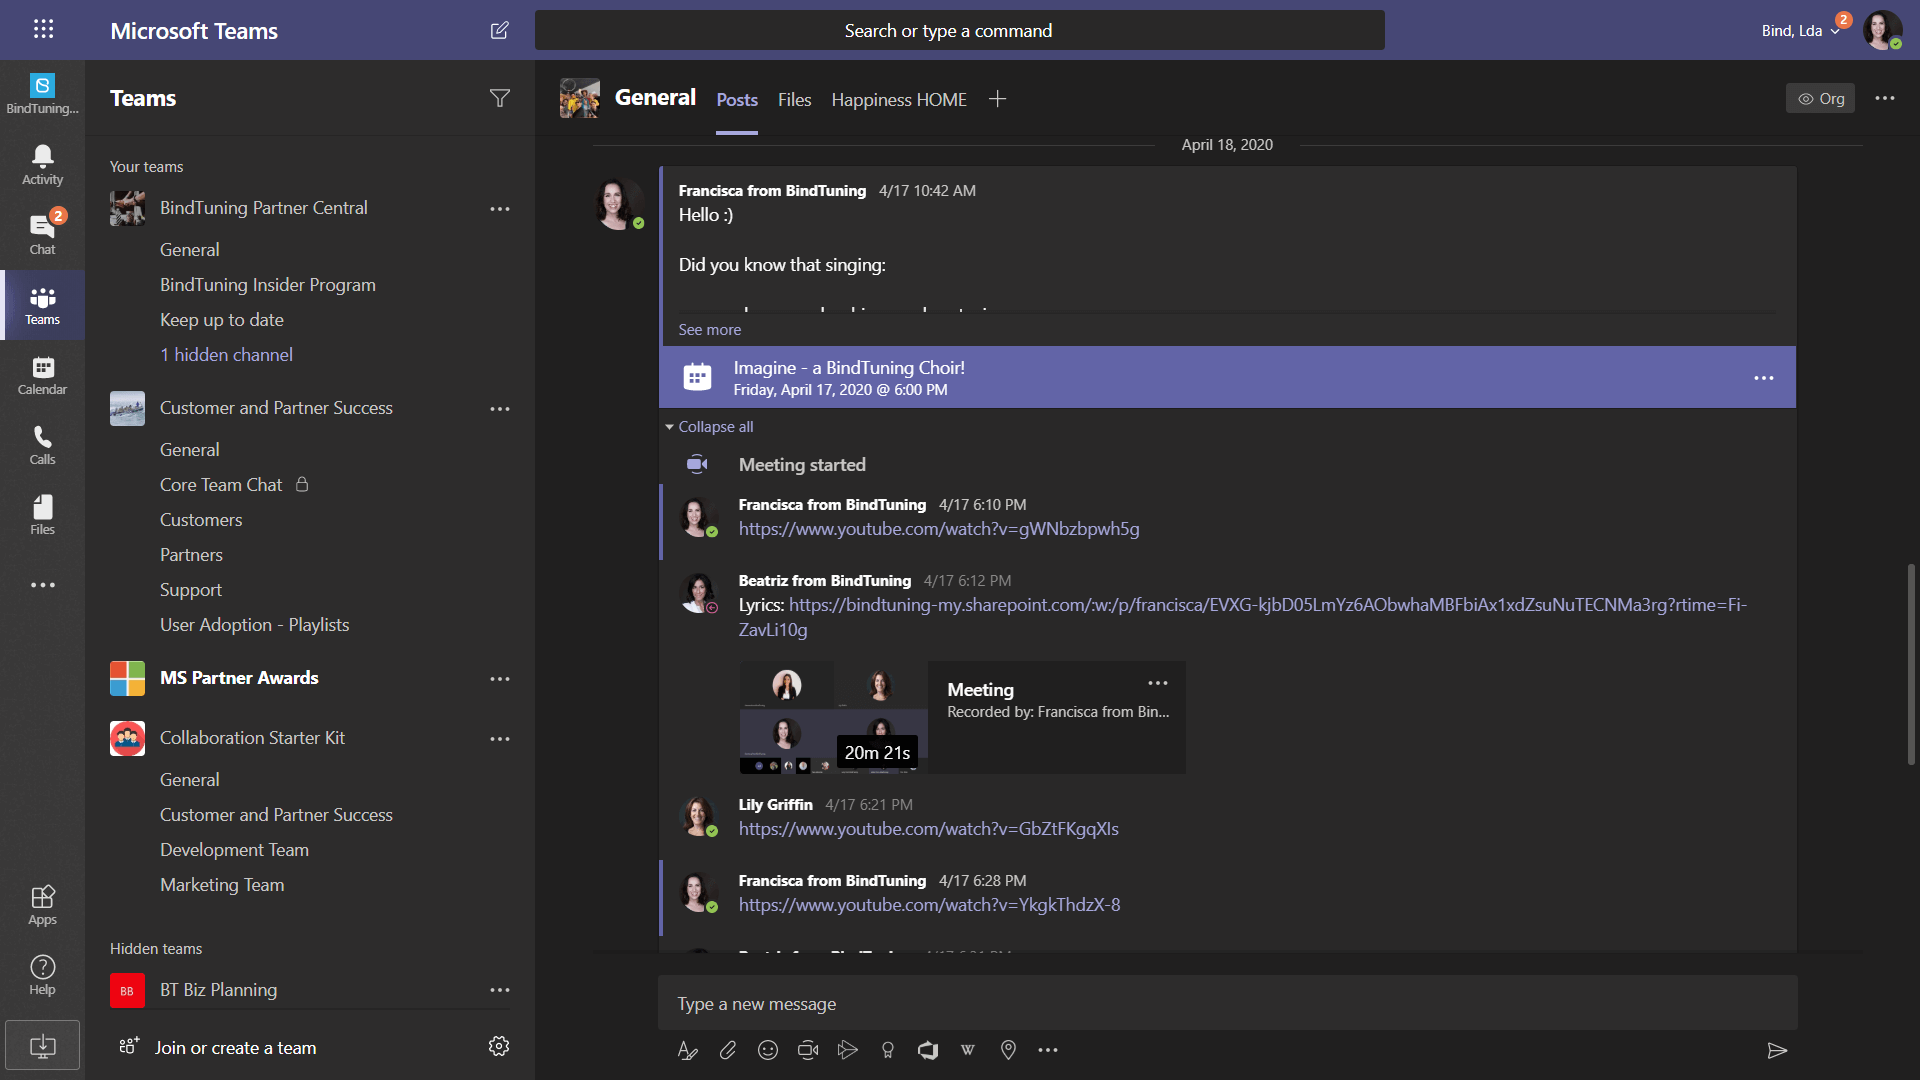Send the message with arrow icon
The height and width of the screenshot is (1080, 1920).
pos(1776,1050)
